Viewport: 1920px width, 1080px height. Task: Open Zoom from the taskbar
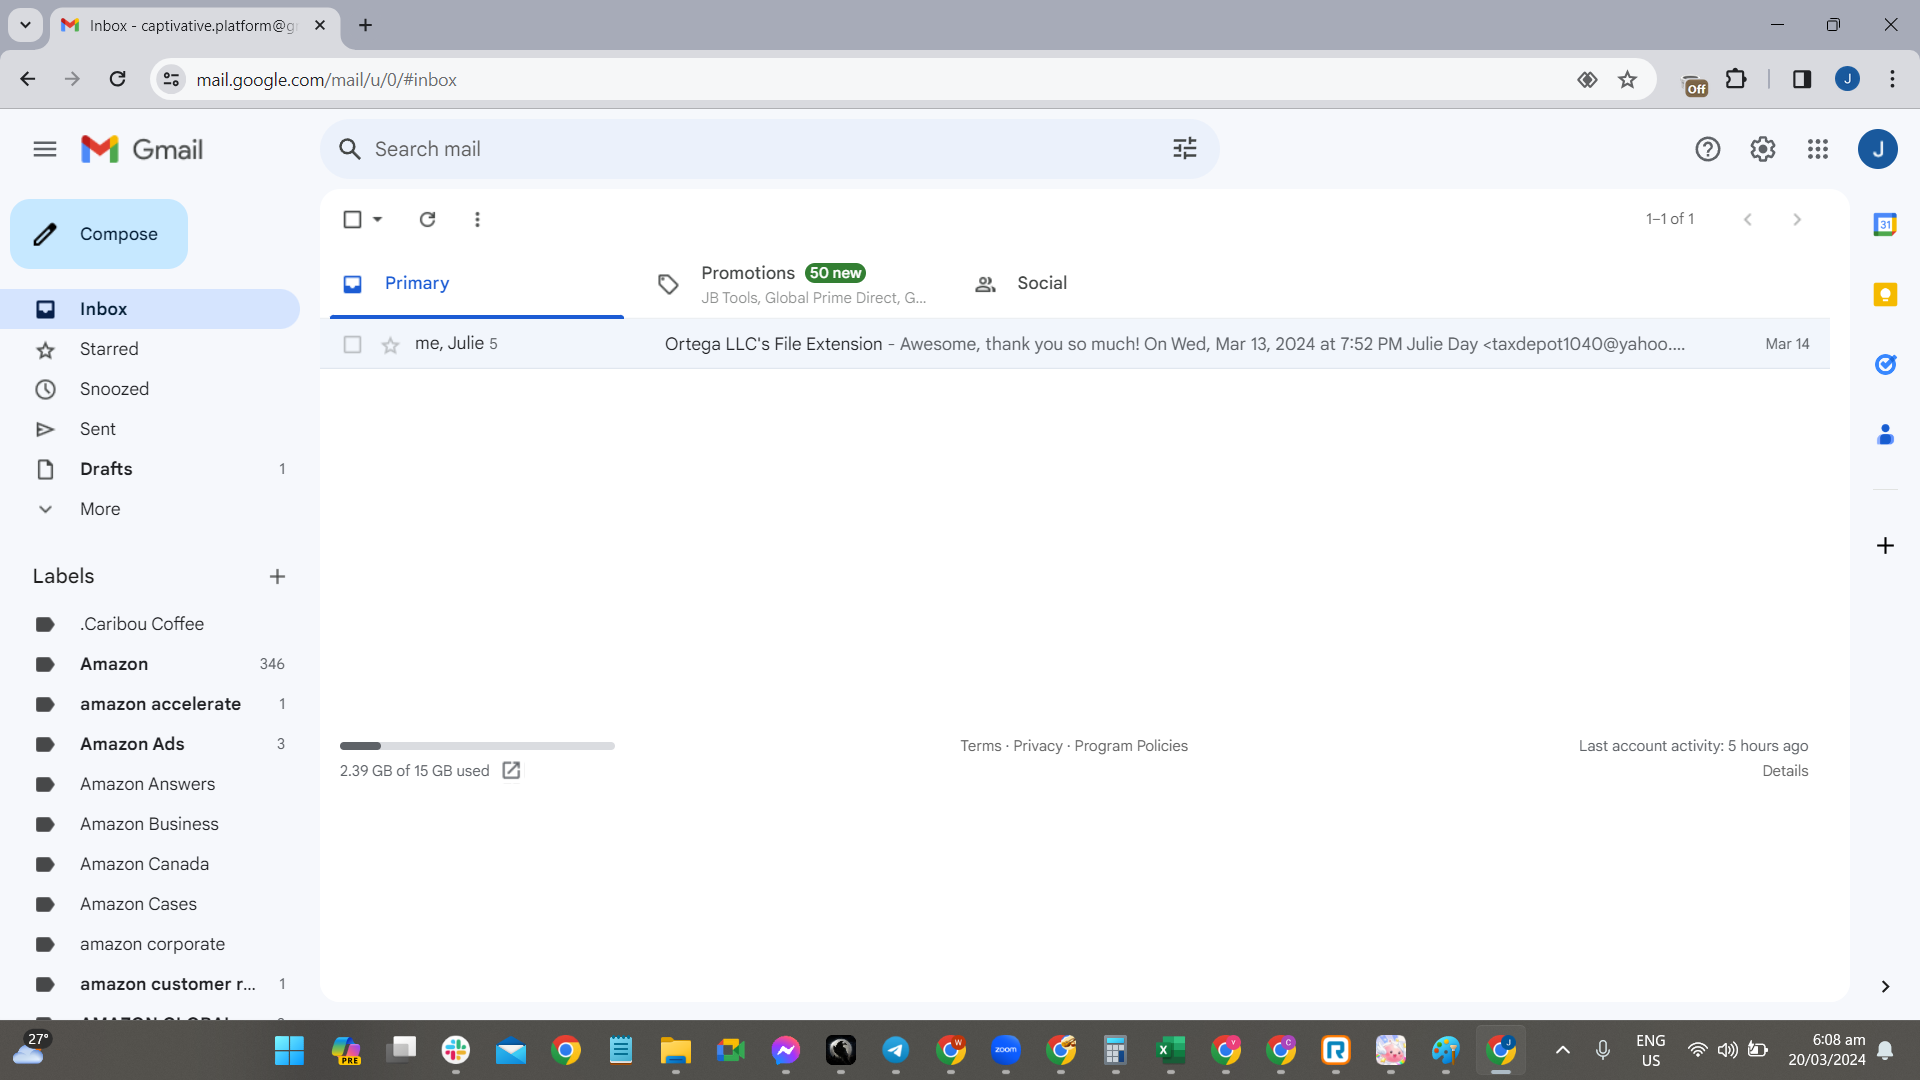[1005, 1050]
